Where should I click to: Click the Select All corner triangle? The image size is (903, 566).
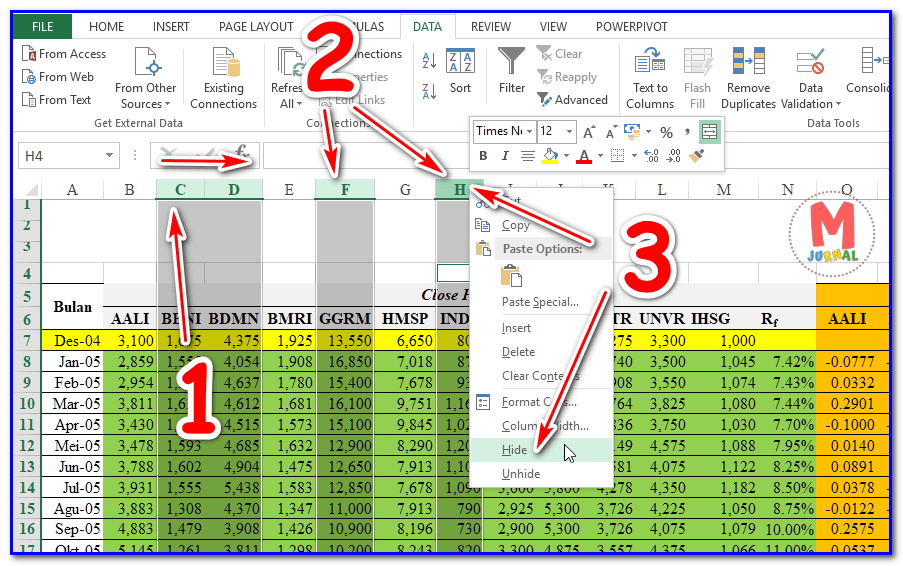point(31,189)
